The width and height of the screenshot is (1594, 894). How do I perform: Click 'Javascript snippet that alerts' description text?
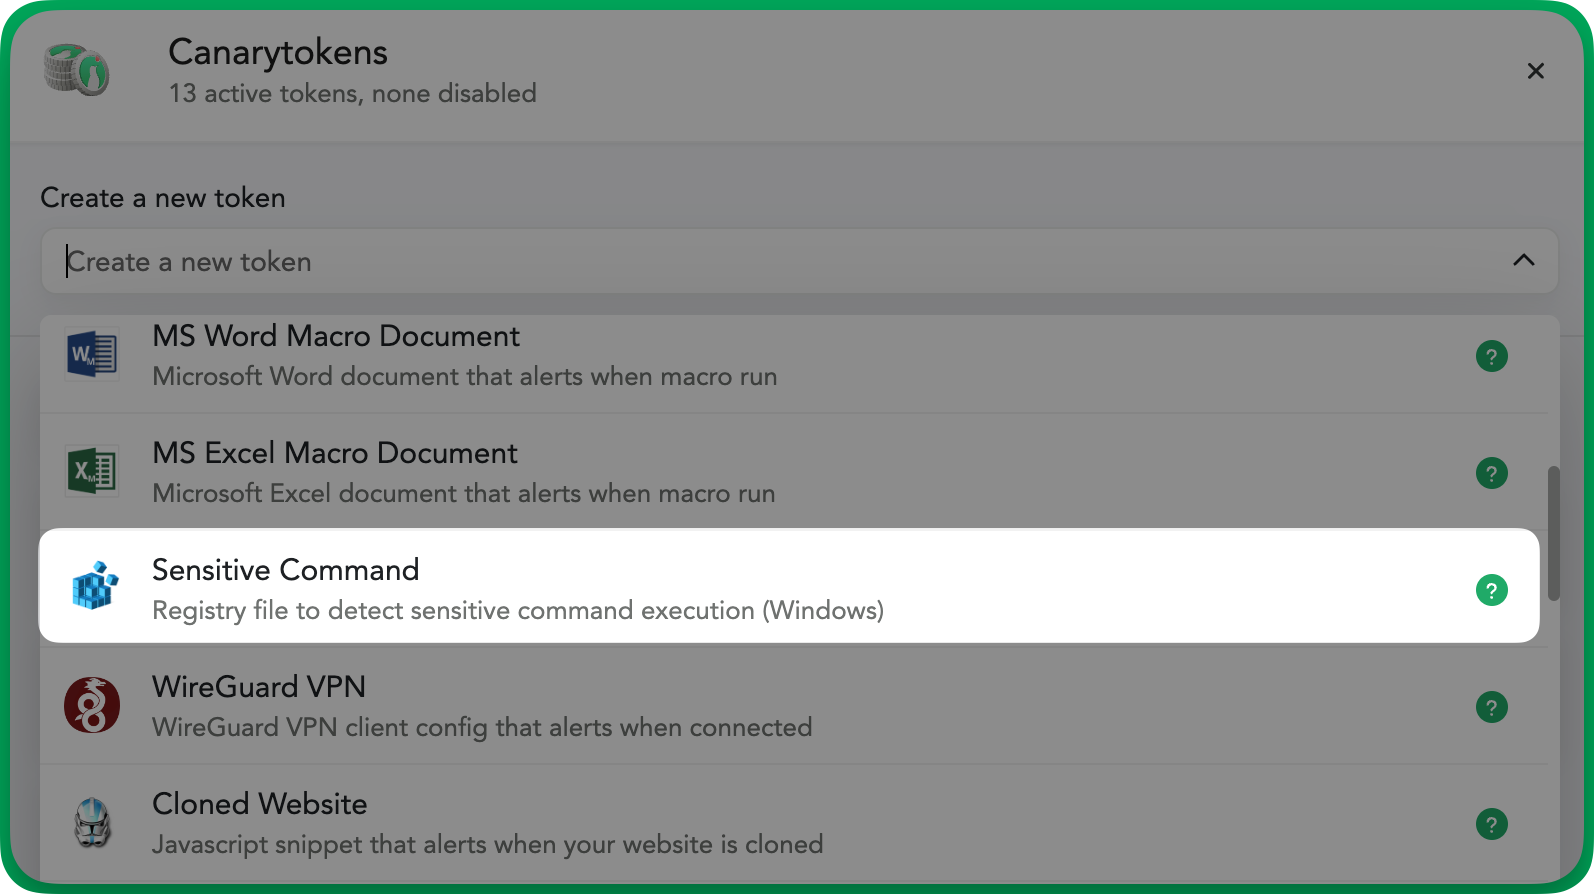coord(487,844)
